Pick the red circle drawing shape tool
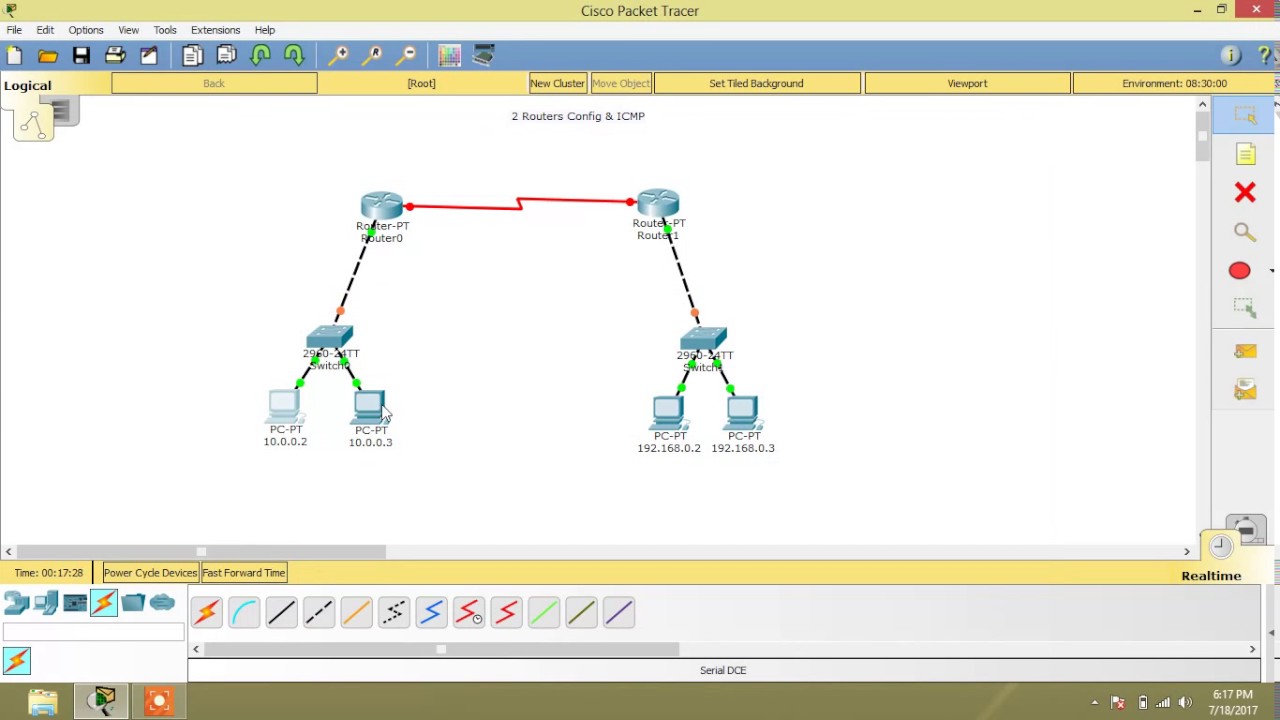Image resolution: width=1280 pixels, height=720 pixels. [x=1239, y=271]
